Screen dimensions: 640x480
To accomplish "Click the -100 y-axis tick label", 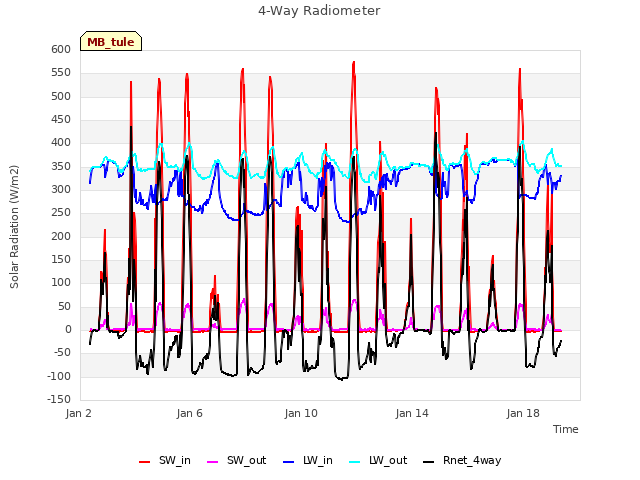I will tap(59, 376).
